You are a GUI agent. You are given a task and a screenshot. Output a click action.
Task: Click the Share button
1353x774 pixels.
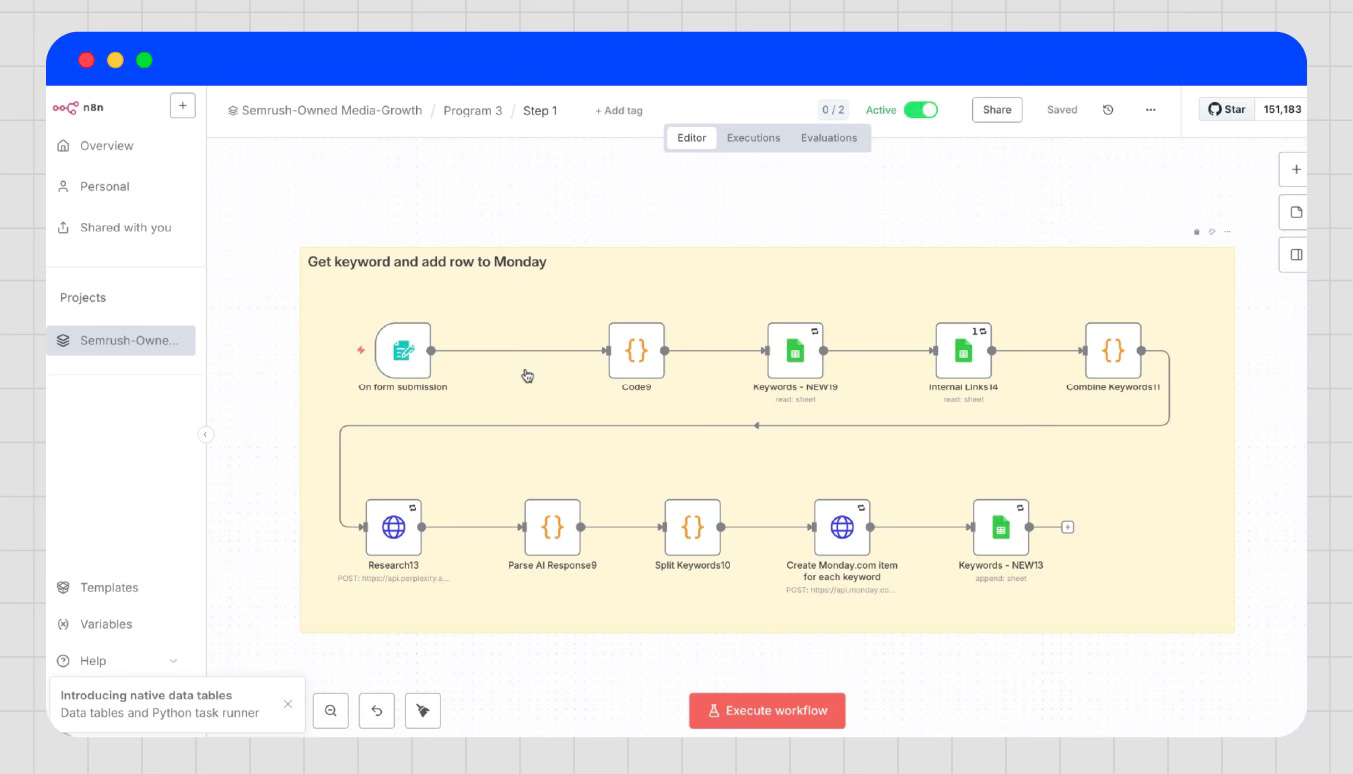tap(997, 110)
